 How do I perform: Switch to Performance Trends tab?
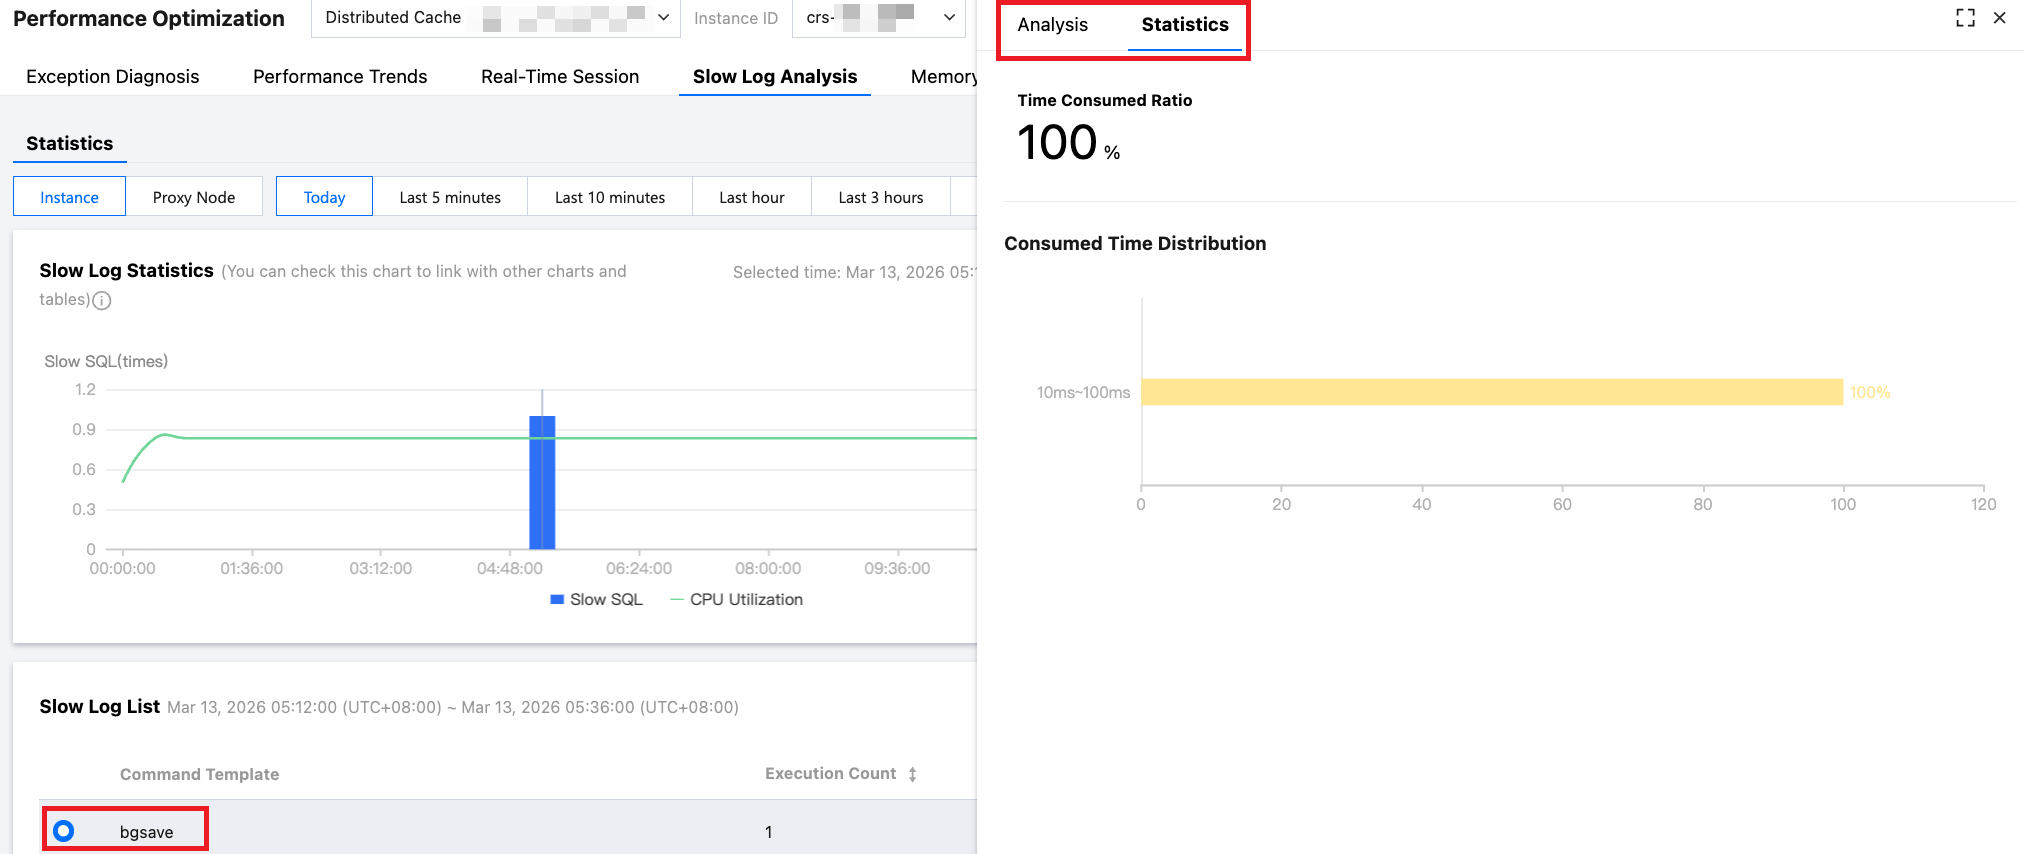pos(340,77)
